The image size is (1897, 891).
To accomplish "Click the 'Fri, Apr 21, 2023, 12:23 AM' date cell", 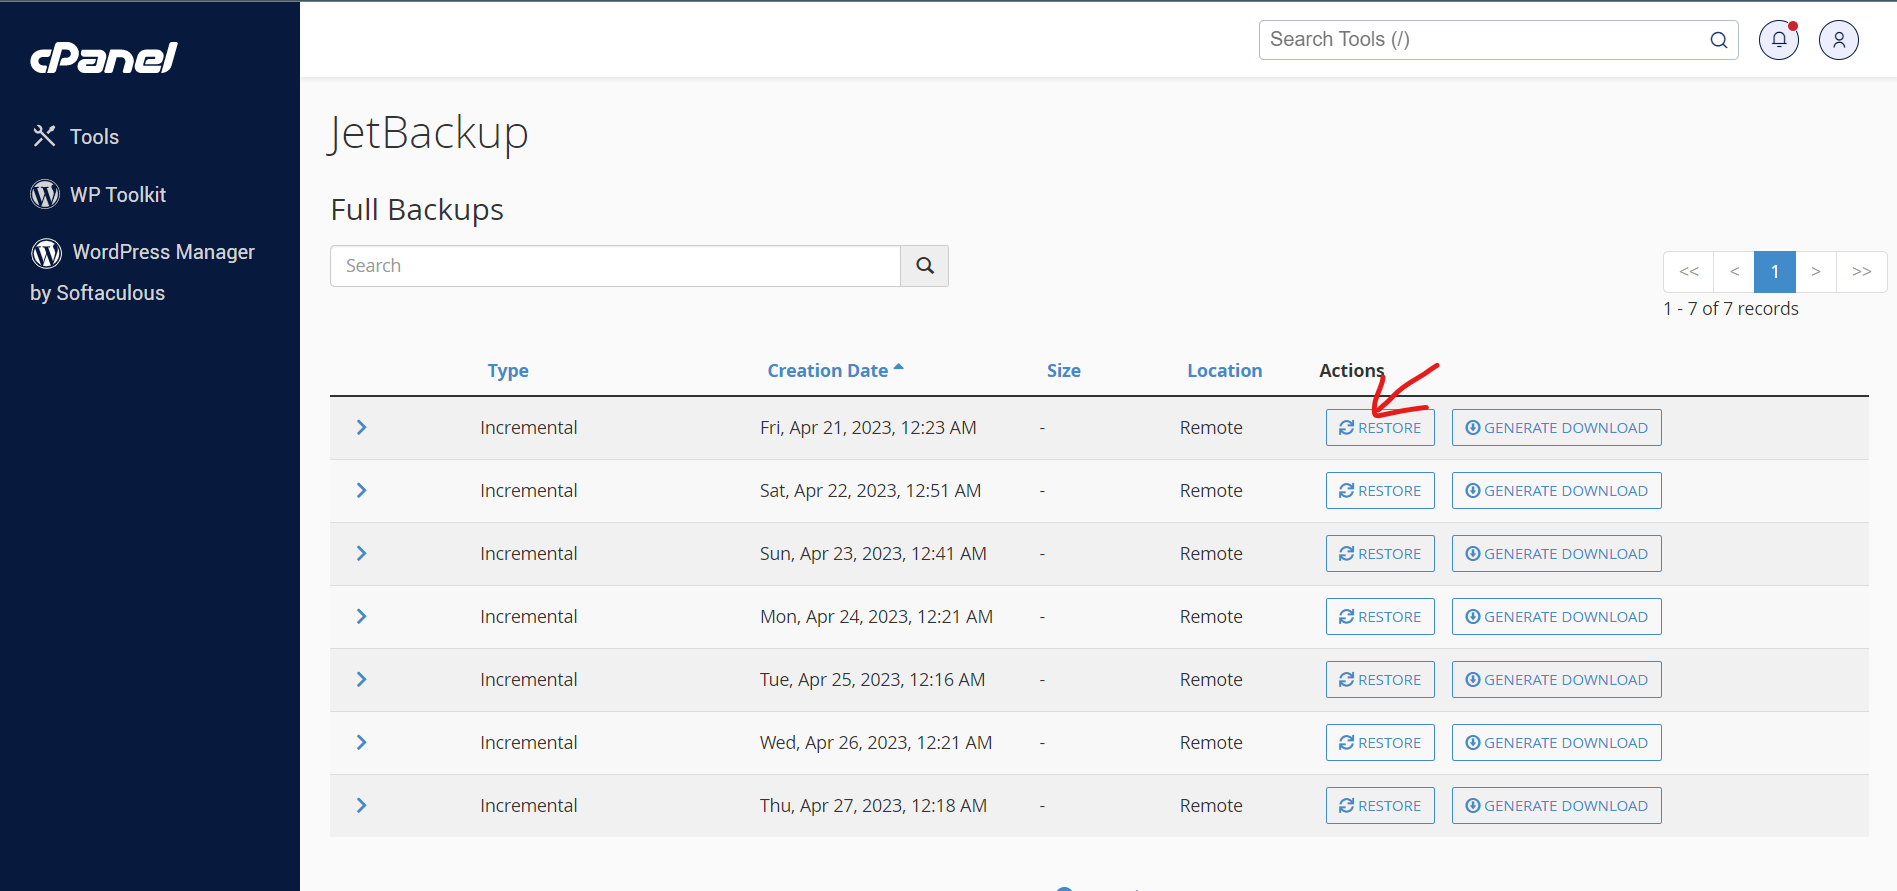I will pyautogui.click(x=868, y=428).
